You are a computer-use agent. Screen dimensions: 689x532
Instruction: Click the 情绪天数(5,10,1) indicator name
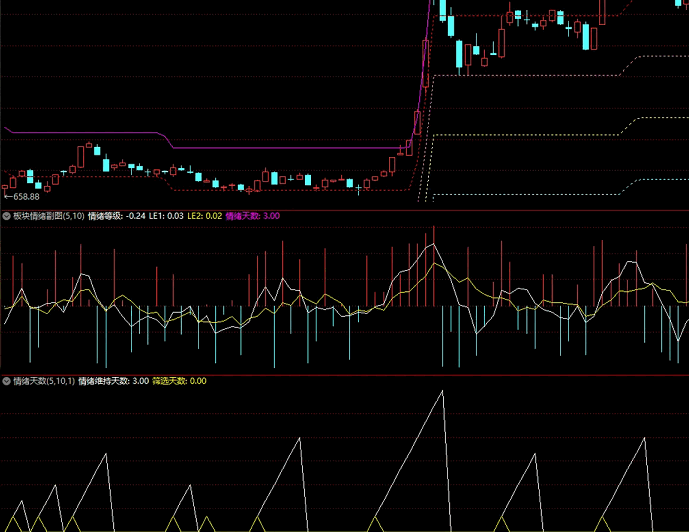(44, 381)
